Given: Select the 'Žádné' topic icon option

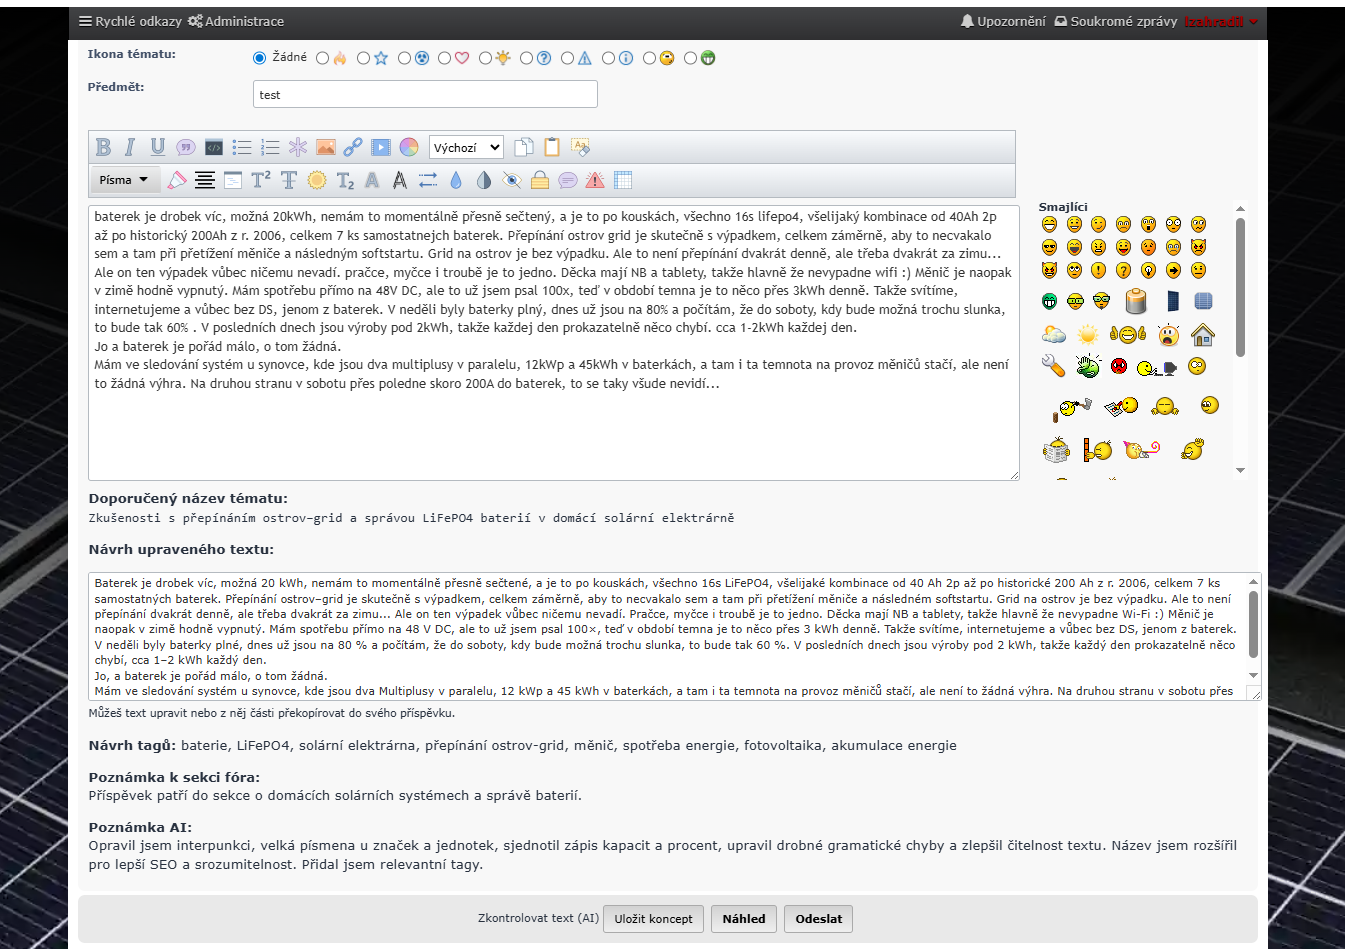Looking at the screenshot, I should (x=260, y=58).
